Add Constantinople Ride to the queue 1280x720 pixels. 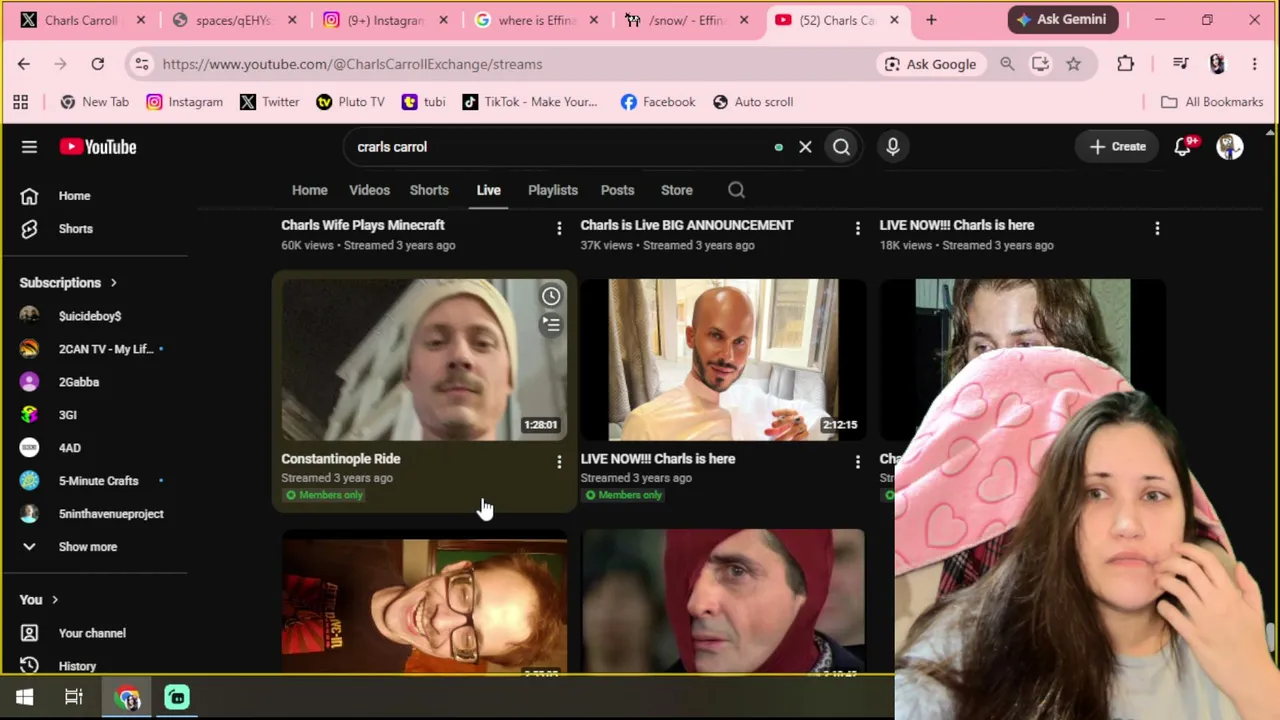(551, 324)
